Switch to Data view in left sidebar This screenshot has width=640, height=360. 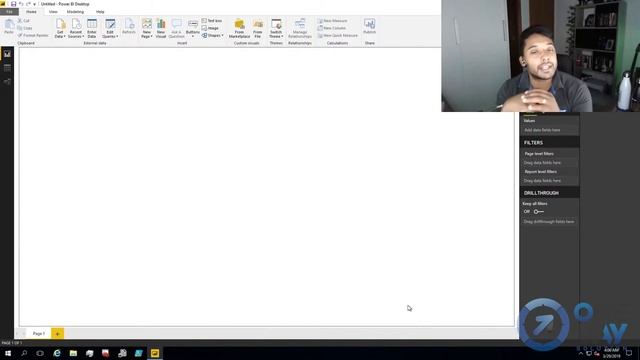tap(7, 68)
